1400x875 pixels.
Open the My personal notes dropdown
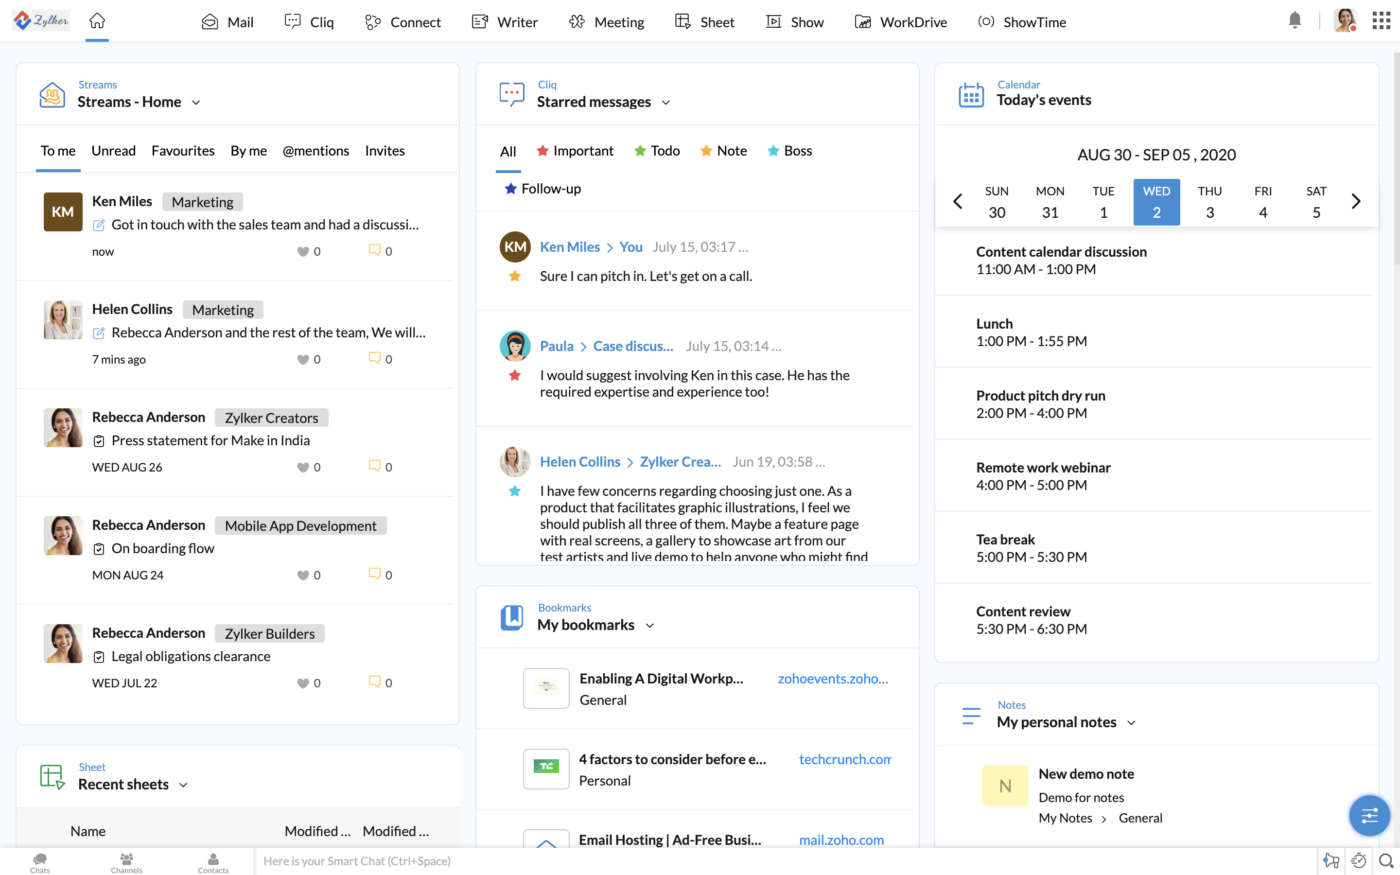[x=1131, y=723]
